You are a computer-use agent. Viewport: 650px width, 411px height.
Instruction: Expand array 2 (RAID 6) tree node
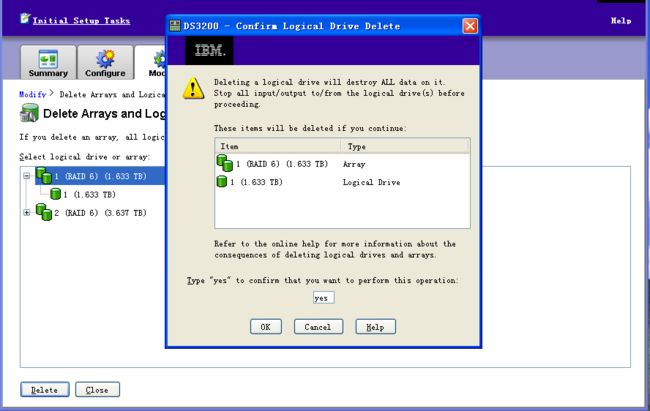click(27, 212)
